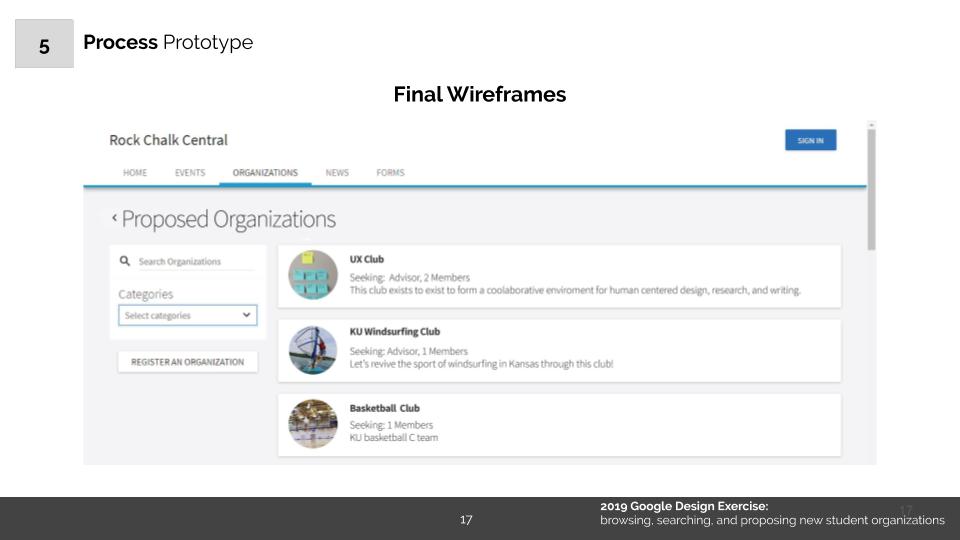Click the vertical scrollbar thumb
This screenshot has height=540, width=960.
point(871,190)
